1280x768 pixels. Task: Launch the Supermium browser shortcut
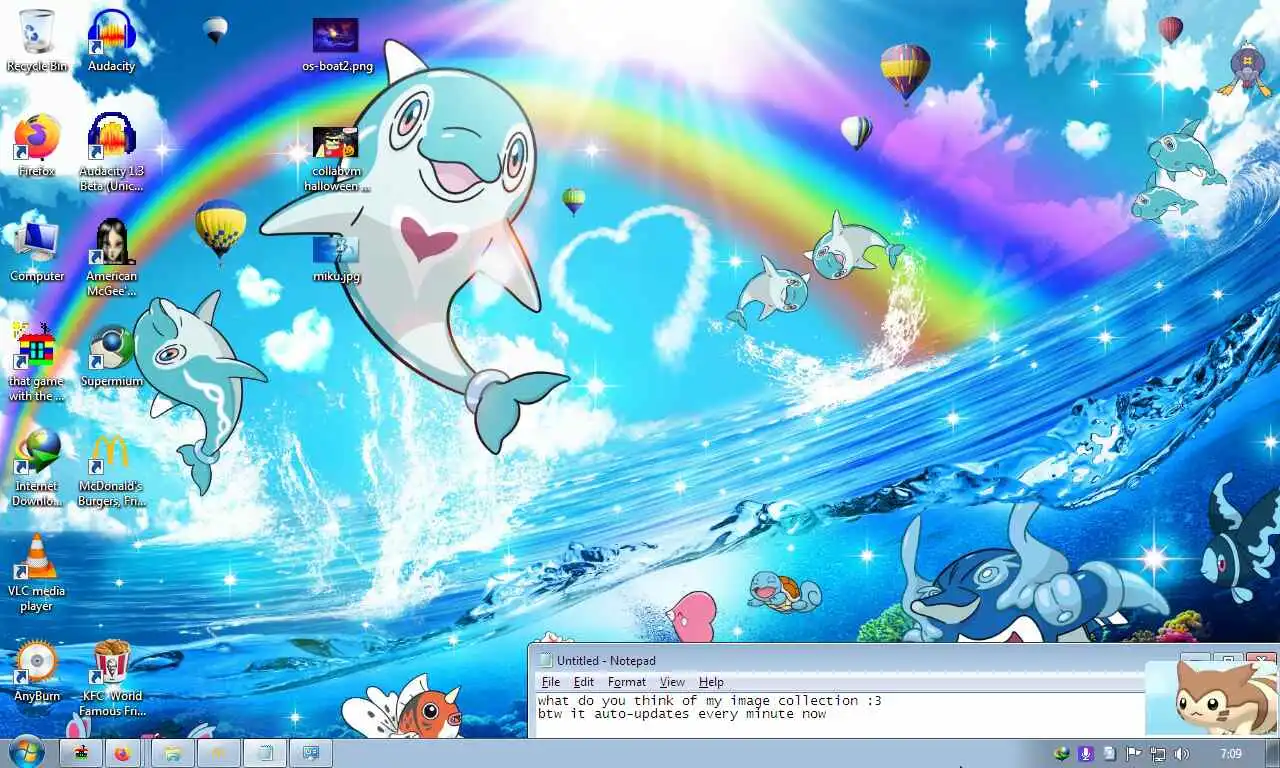[111, 356]
